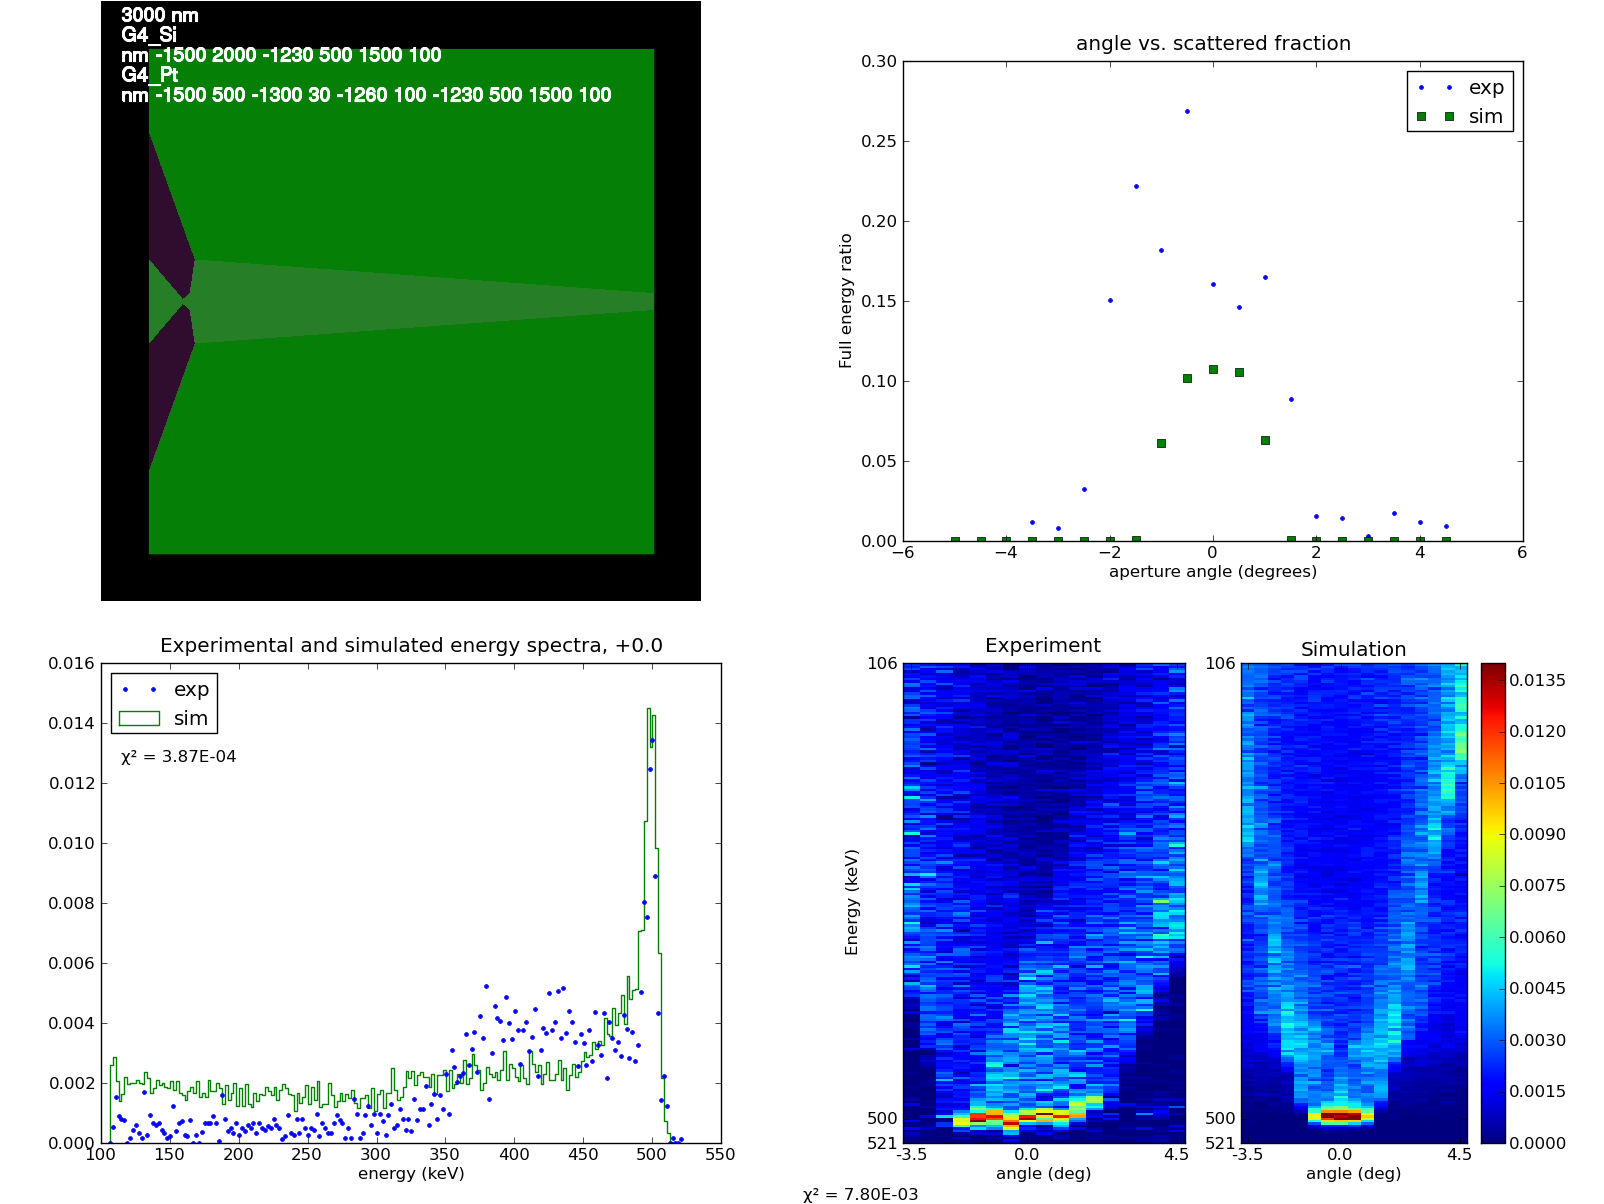Click the red hot spot in Simulation heatmap

coord(1341,1115)
